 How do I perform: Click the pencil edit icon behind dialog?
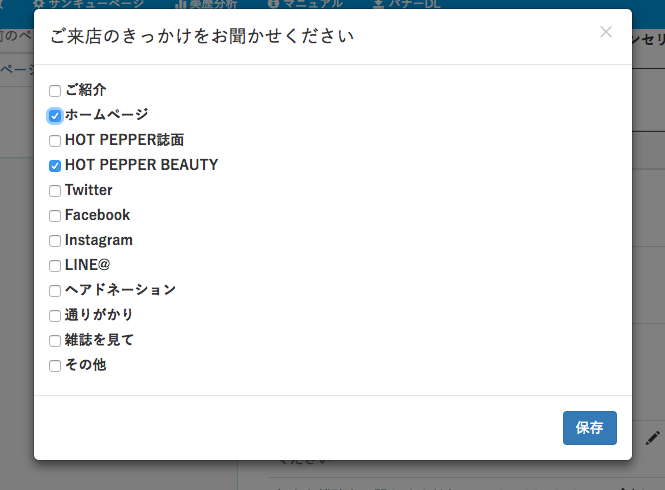point(652,438)
